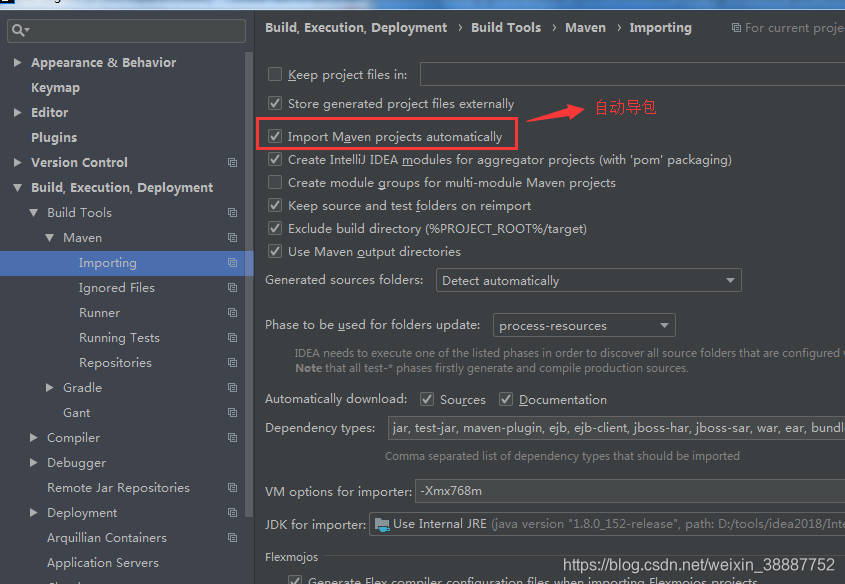The width and height of the screenshot is (845, 584).
Task: Click project-level icon beside Build Tools
Action: click(x=232, y=213)
